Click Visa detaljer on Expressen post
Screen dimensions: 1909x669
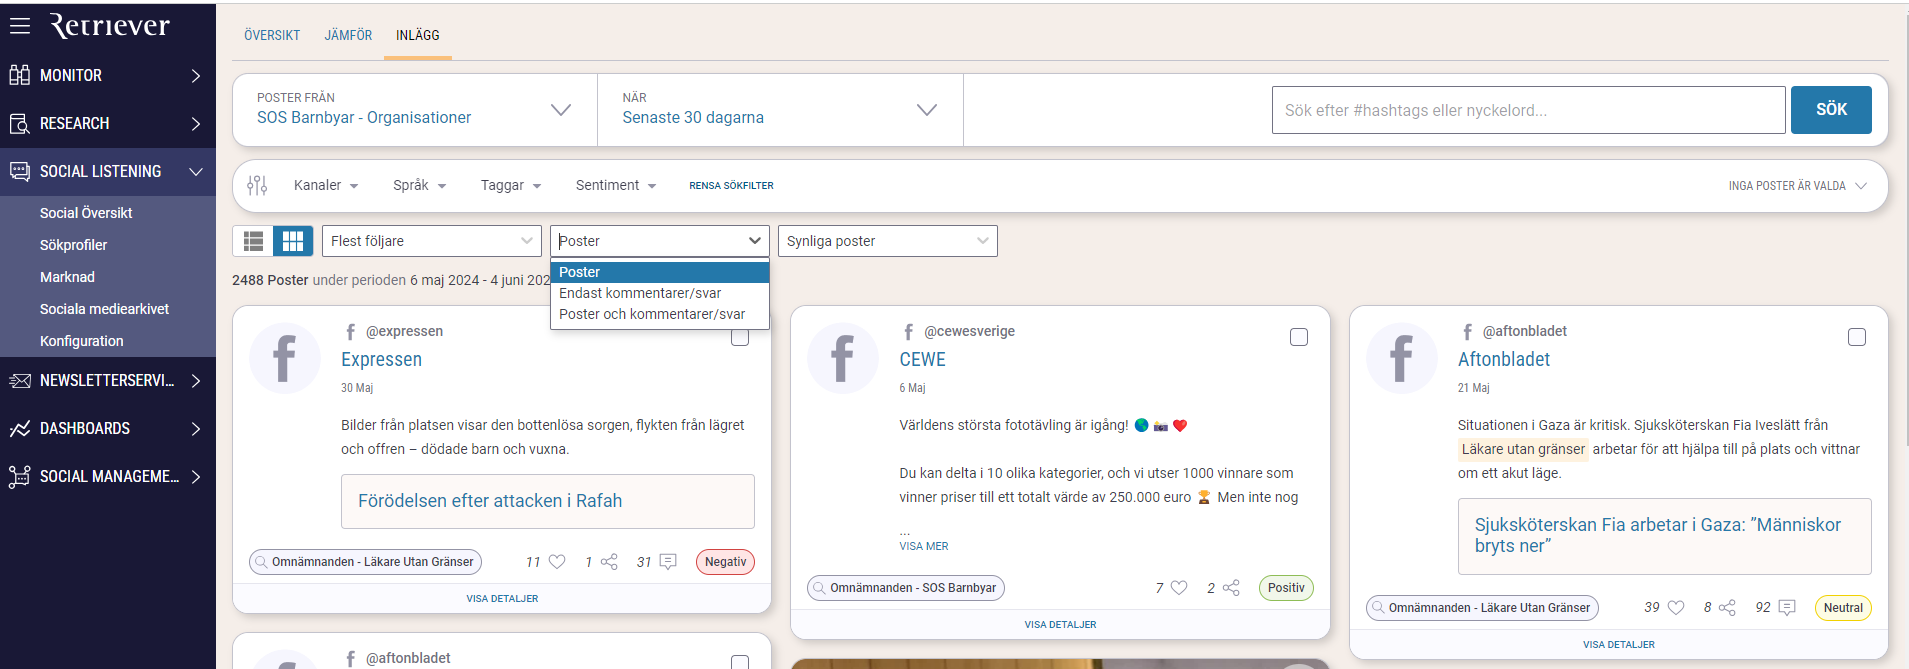point(502,599)
